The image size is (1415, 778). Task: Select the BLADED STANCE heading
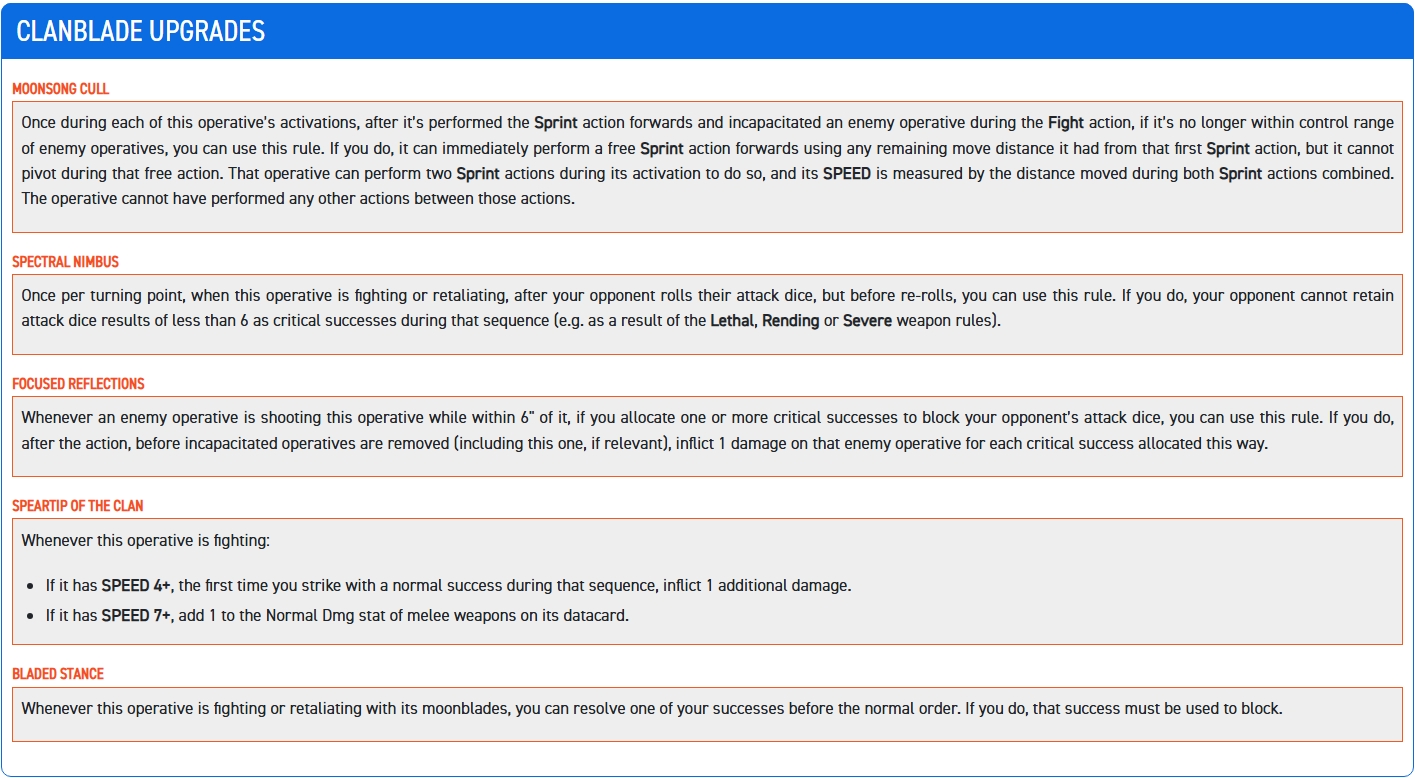58,674
